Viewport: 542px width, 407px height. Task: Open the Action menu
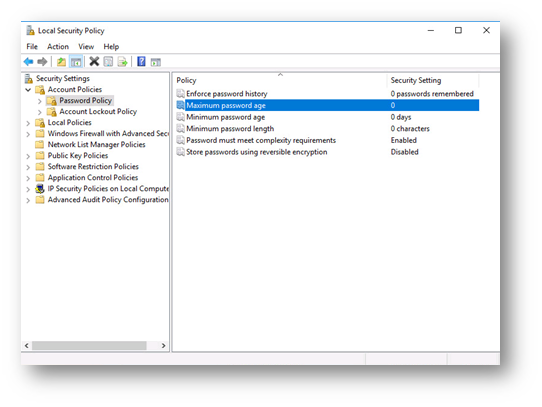coord(58,46)
